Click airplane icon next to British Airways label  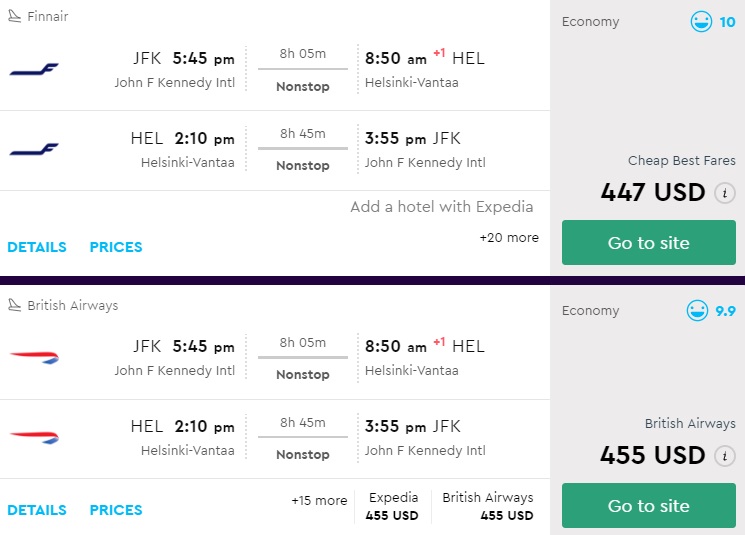point(14,305)
